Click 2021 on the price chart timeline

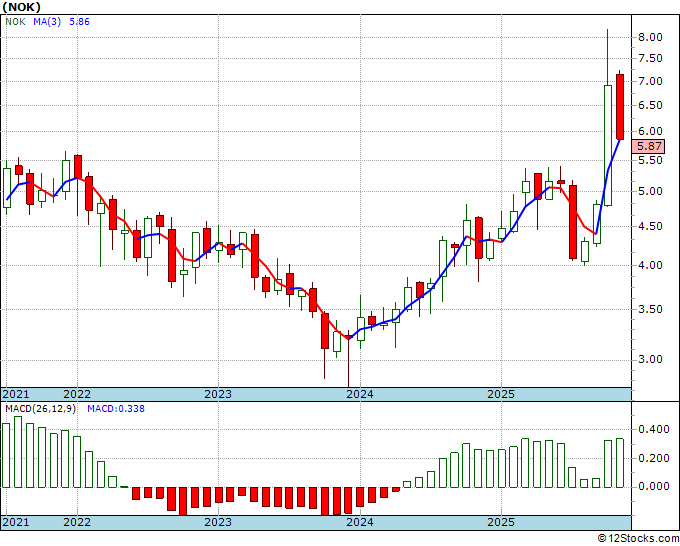(x=16, y=394)
